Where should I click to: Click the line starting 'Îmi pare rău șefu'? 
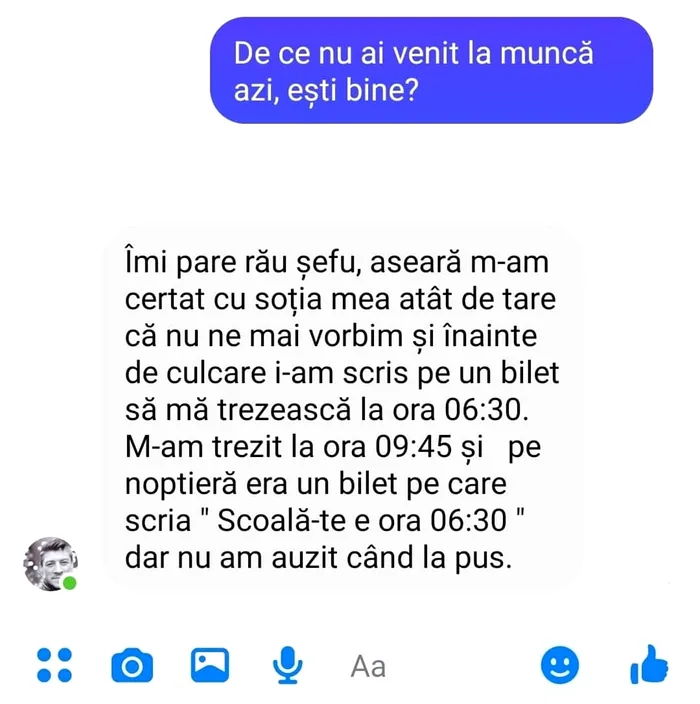click(x=337, y=262)
